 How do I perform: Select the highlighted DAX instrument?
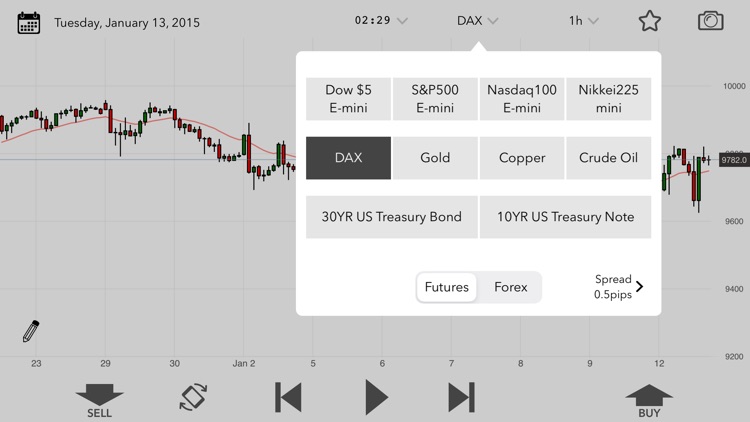click(348, 158)
